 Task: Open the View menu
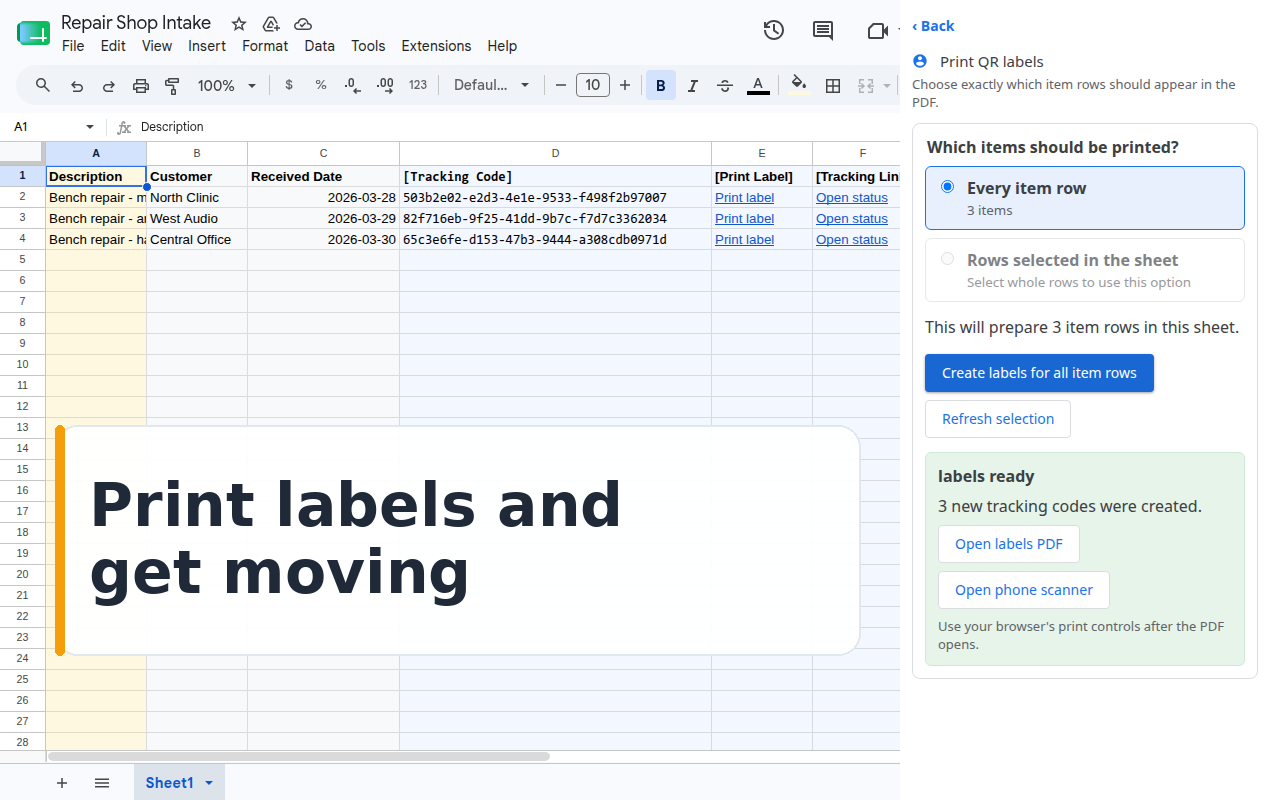pyautogui.click(x=157, y=46)
